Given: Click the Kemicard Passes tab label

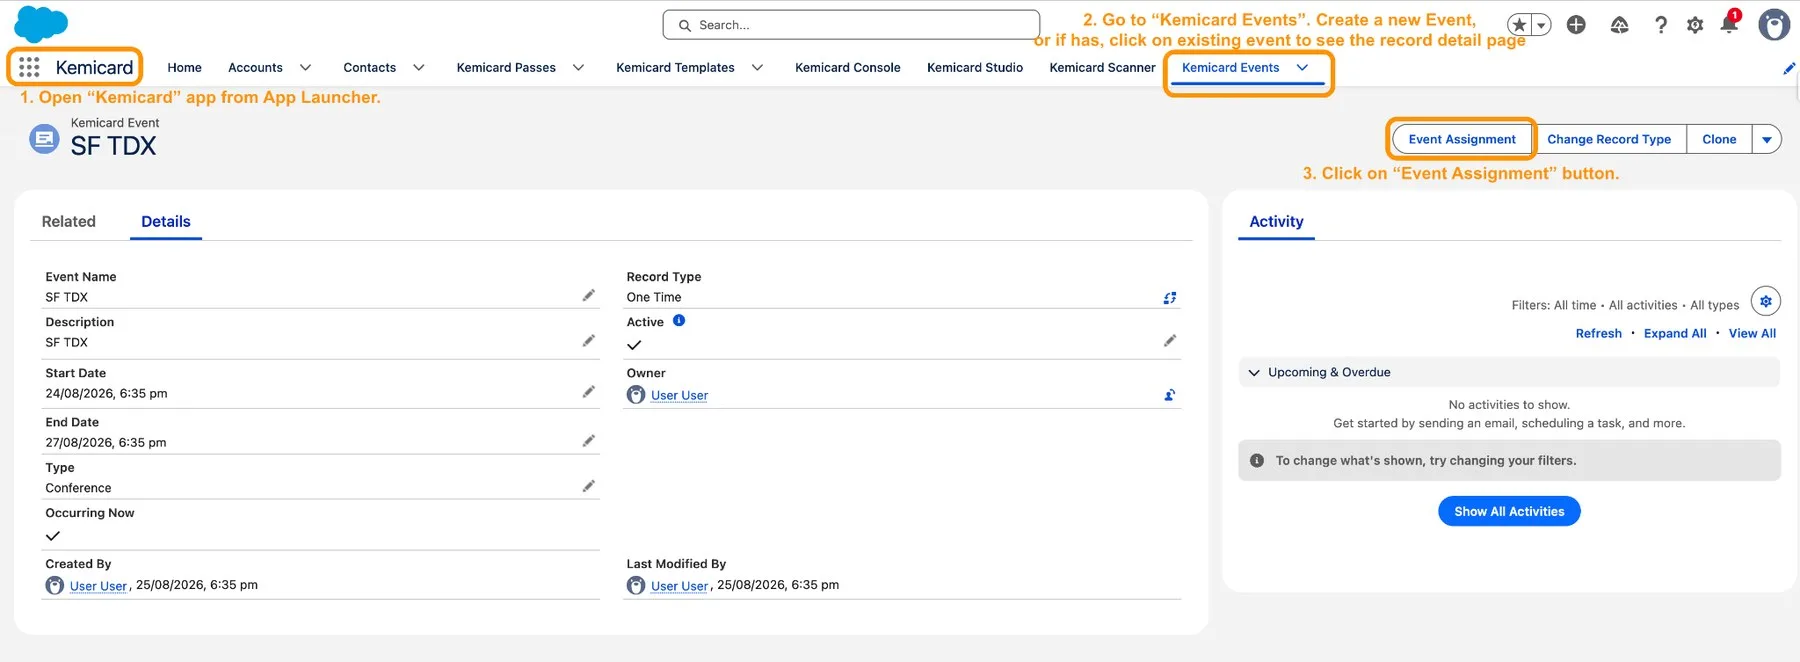Looking at the screenshot, I should [x=506, y=68].
